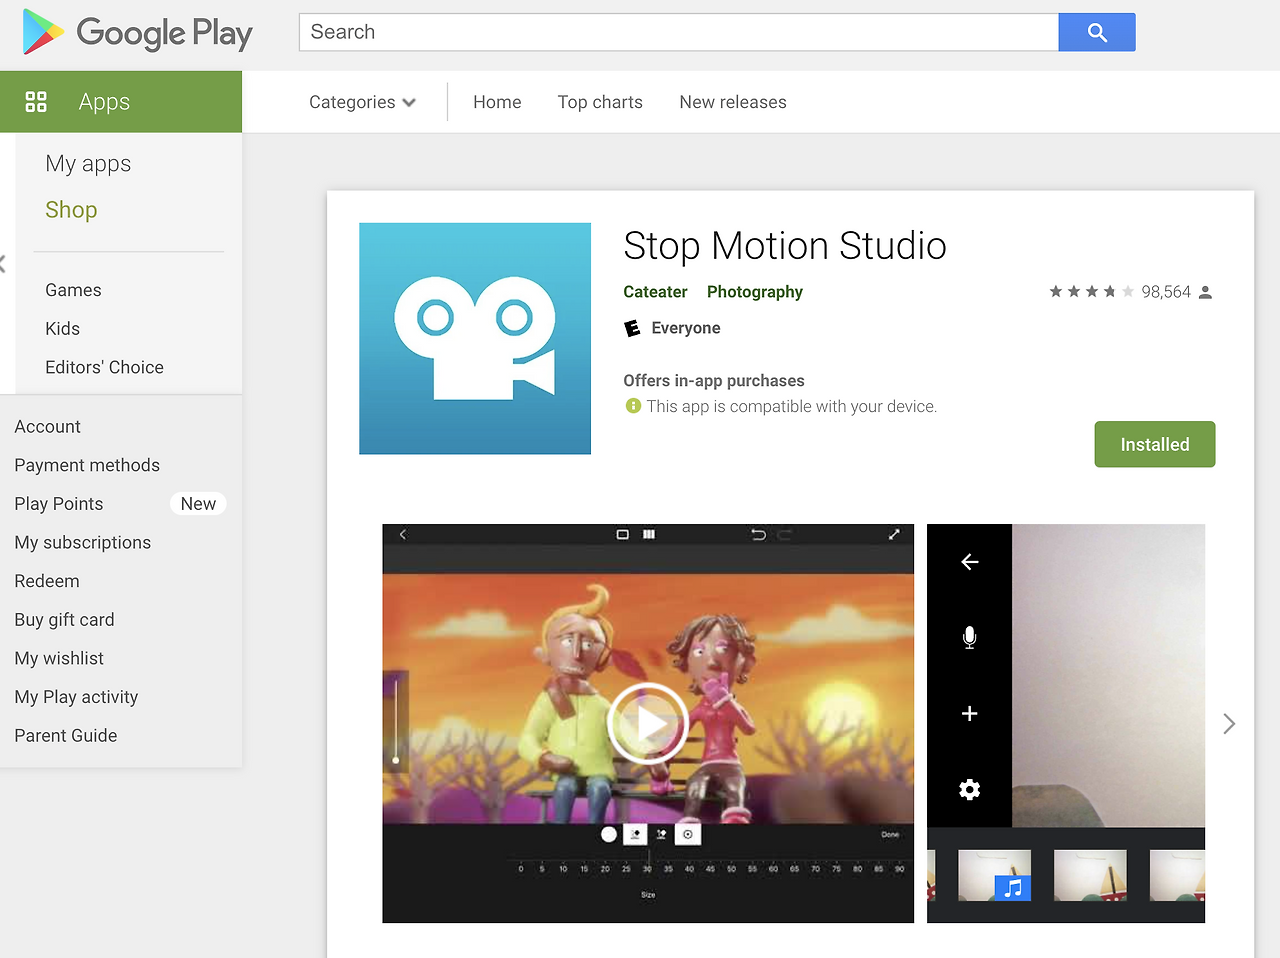The height and width of the screenshot is (958, 1280).
Task: Click the green Installed button
Action: [1155, 444]
